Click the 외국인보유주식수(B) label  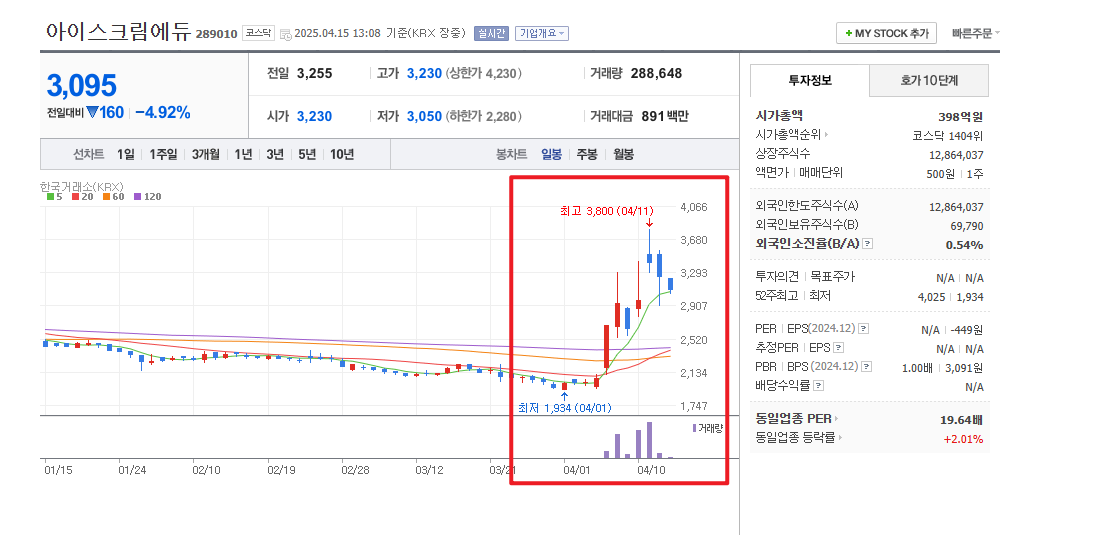pyautogui.click(x=807, y=225)
